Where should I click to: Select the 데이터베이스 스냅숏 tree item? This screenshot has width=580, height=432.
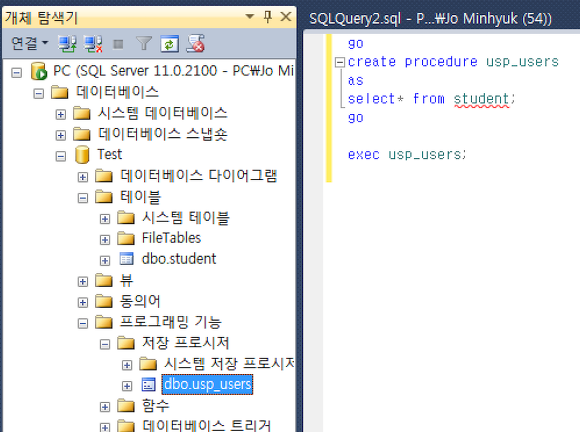click(x=163, y=134)
